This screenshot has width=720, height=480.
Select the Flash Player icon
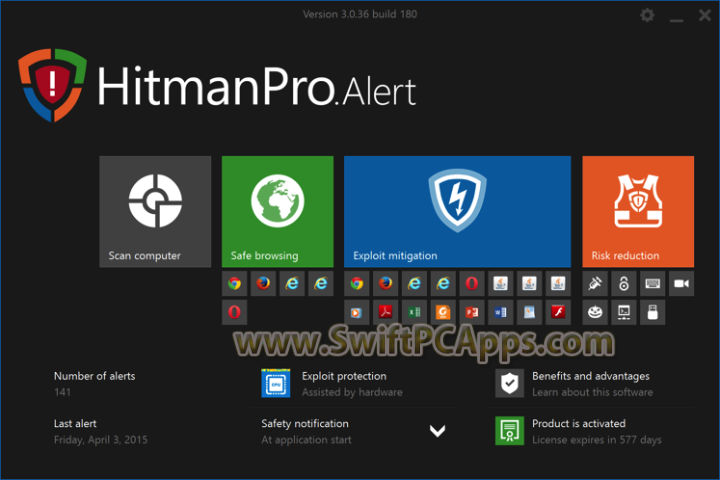coord(558,312)
